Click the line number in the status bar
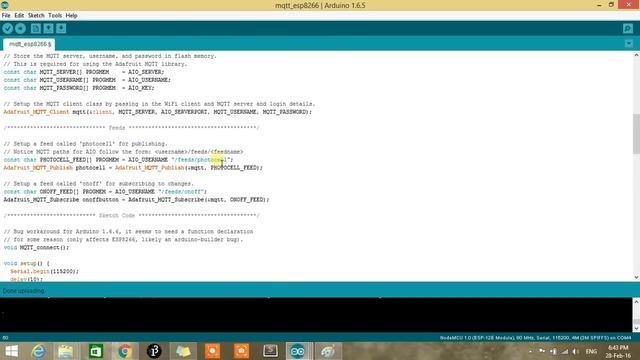 click(5, 338)
